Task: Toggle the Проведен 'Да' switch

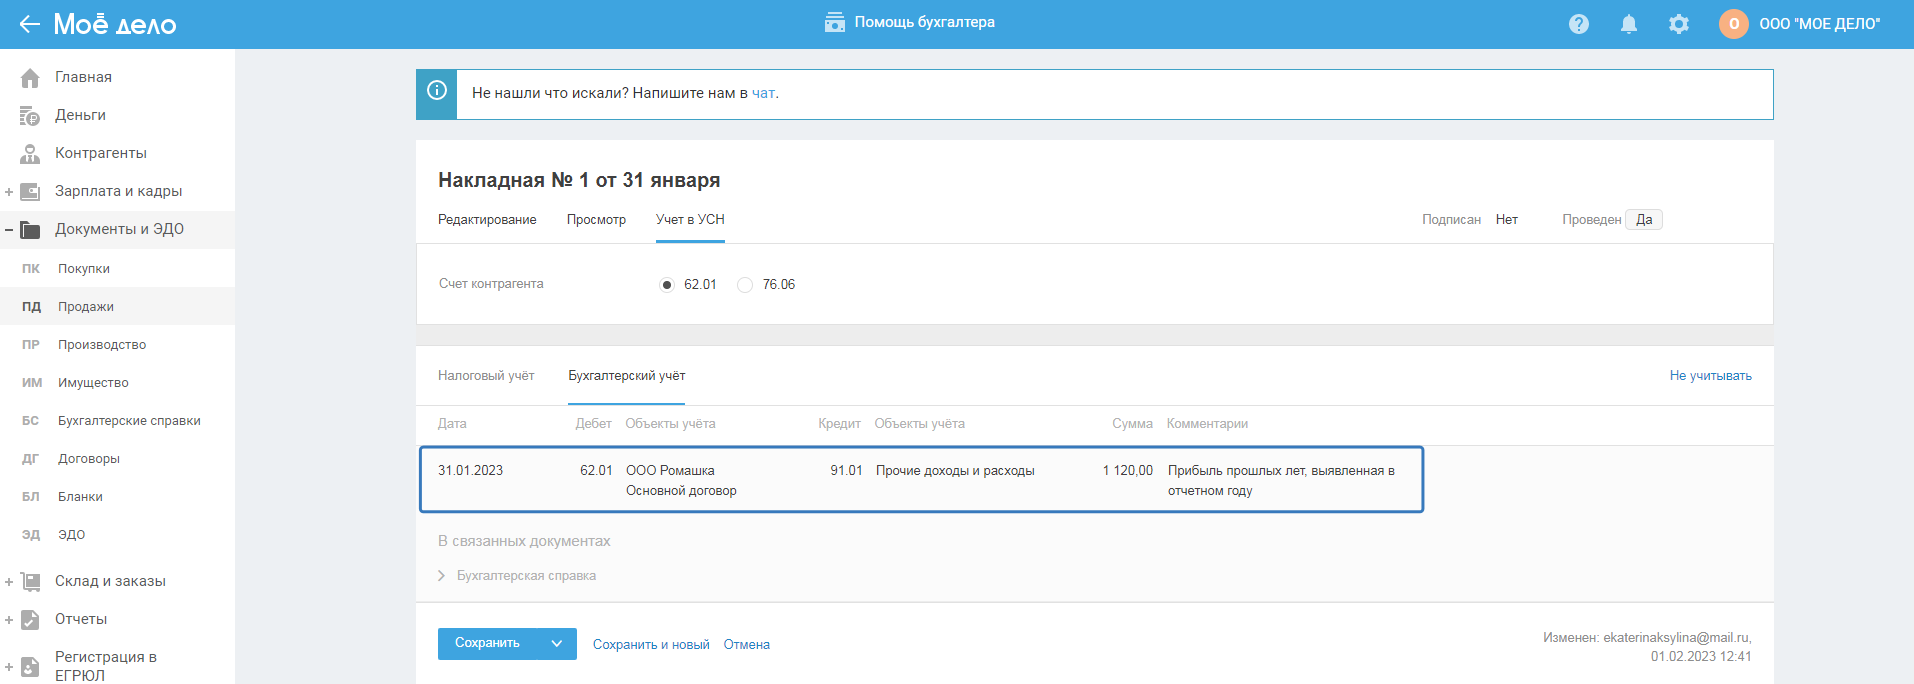Action: [x=1643, y=220]
